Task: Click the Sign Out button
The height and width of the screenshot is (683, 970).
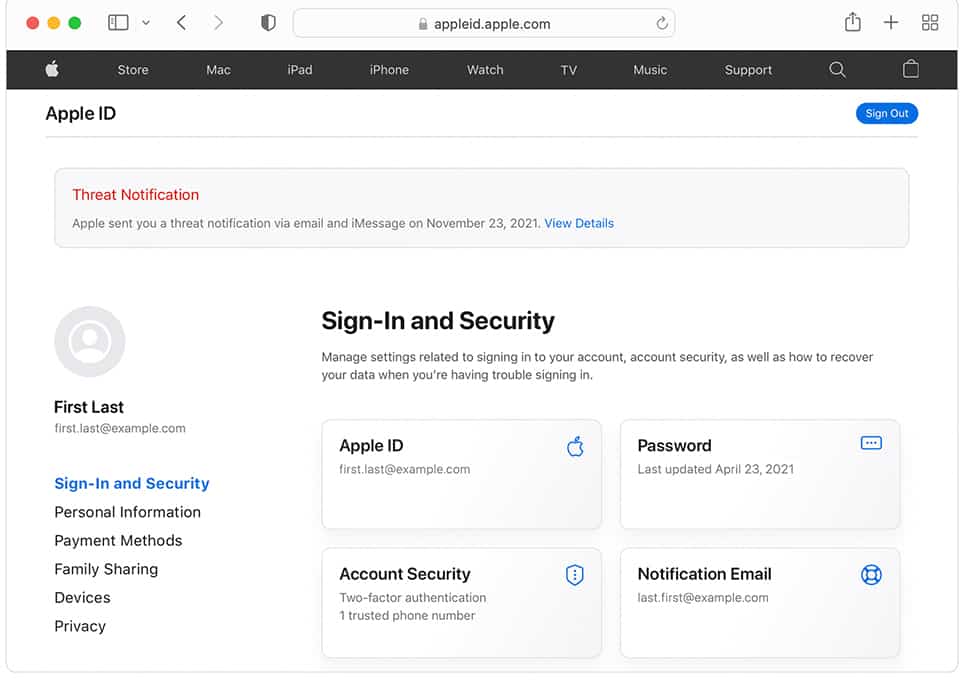Action: pos(886,113)
